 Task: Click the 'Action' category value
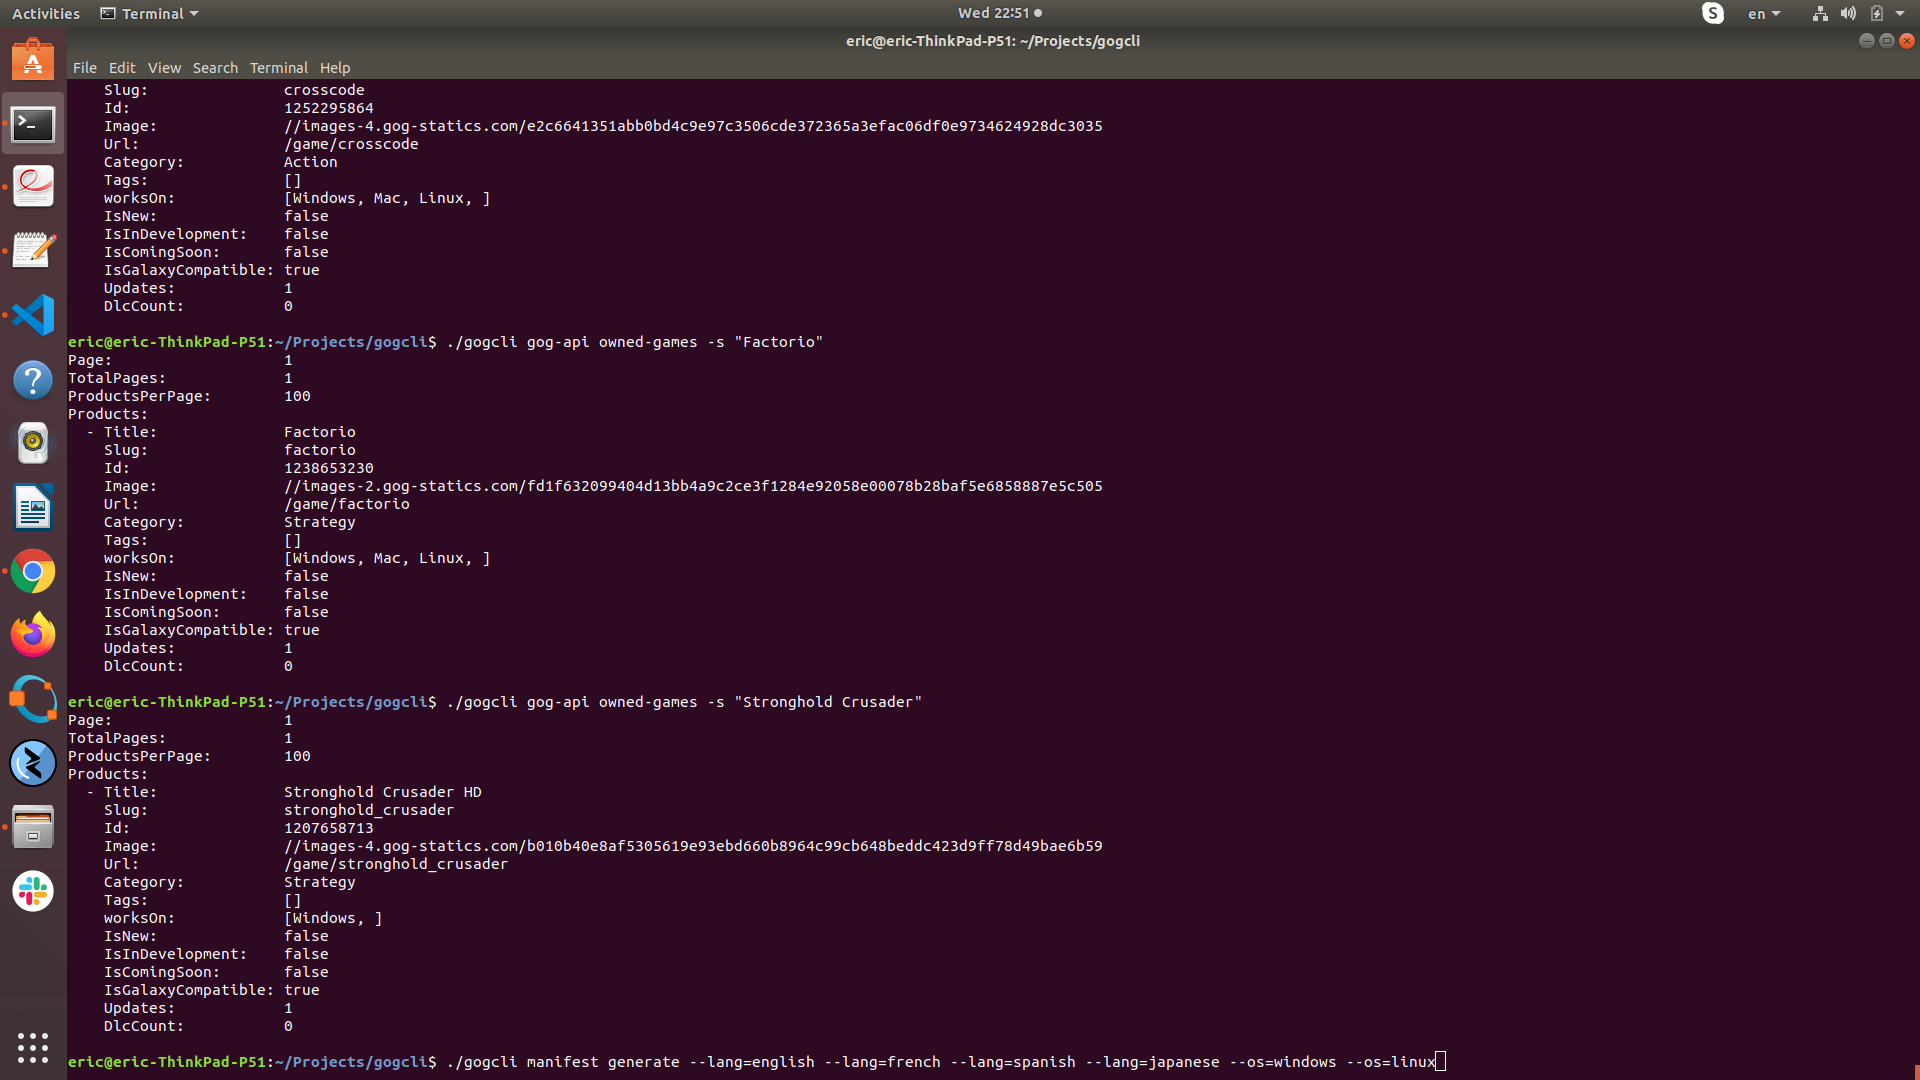(x=311, y=162)
